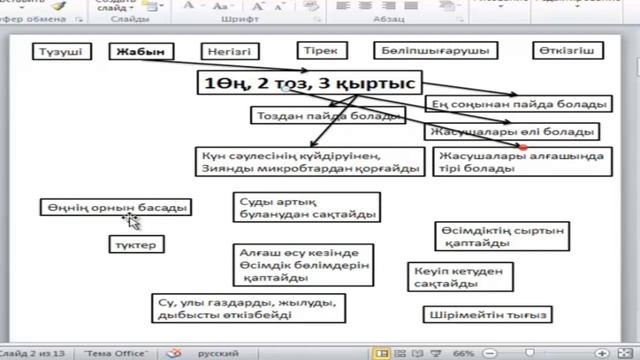The height and width of the screenshot is (360, 640).
Task: Click the 'Тема Office' status entry
Action: [x=116, y=353]
